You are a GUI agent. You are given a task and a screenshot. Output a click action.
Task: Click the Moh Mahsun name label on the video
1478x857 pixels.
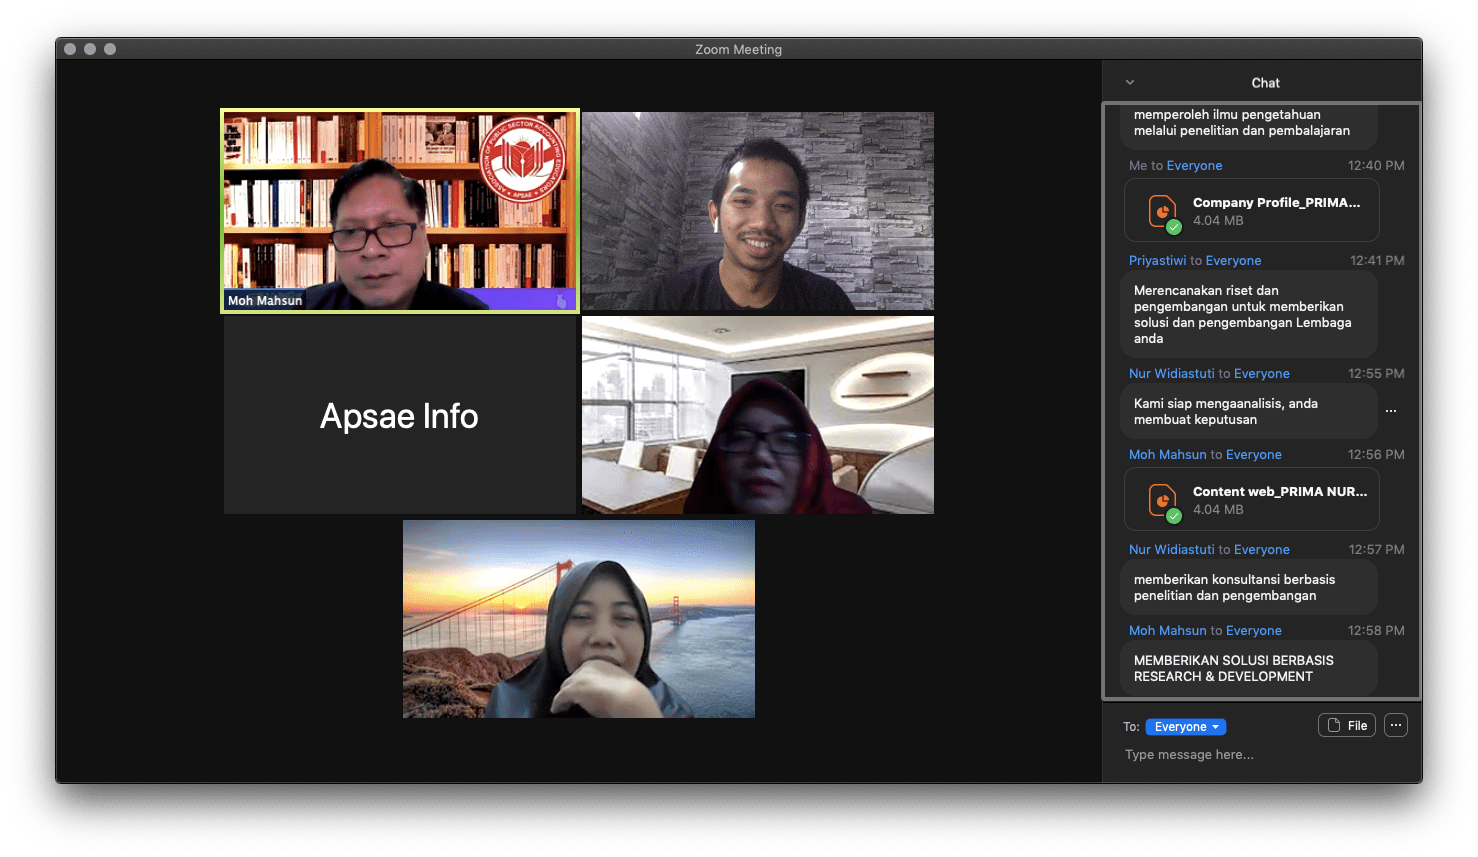tap(265, 300)
